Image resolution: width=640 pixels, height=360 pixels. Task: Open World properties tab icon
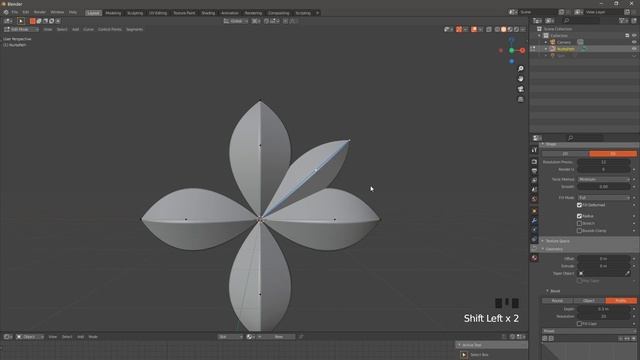click(x=534, y=199)
